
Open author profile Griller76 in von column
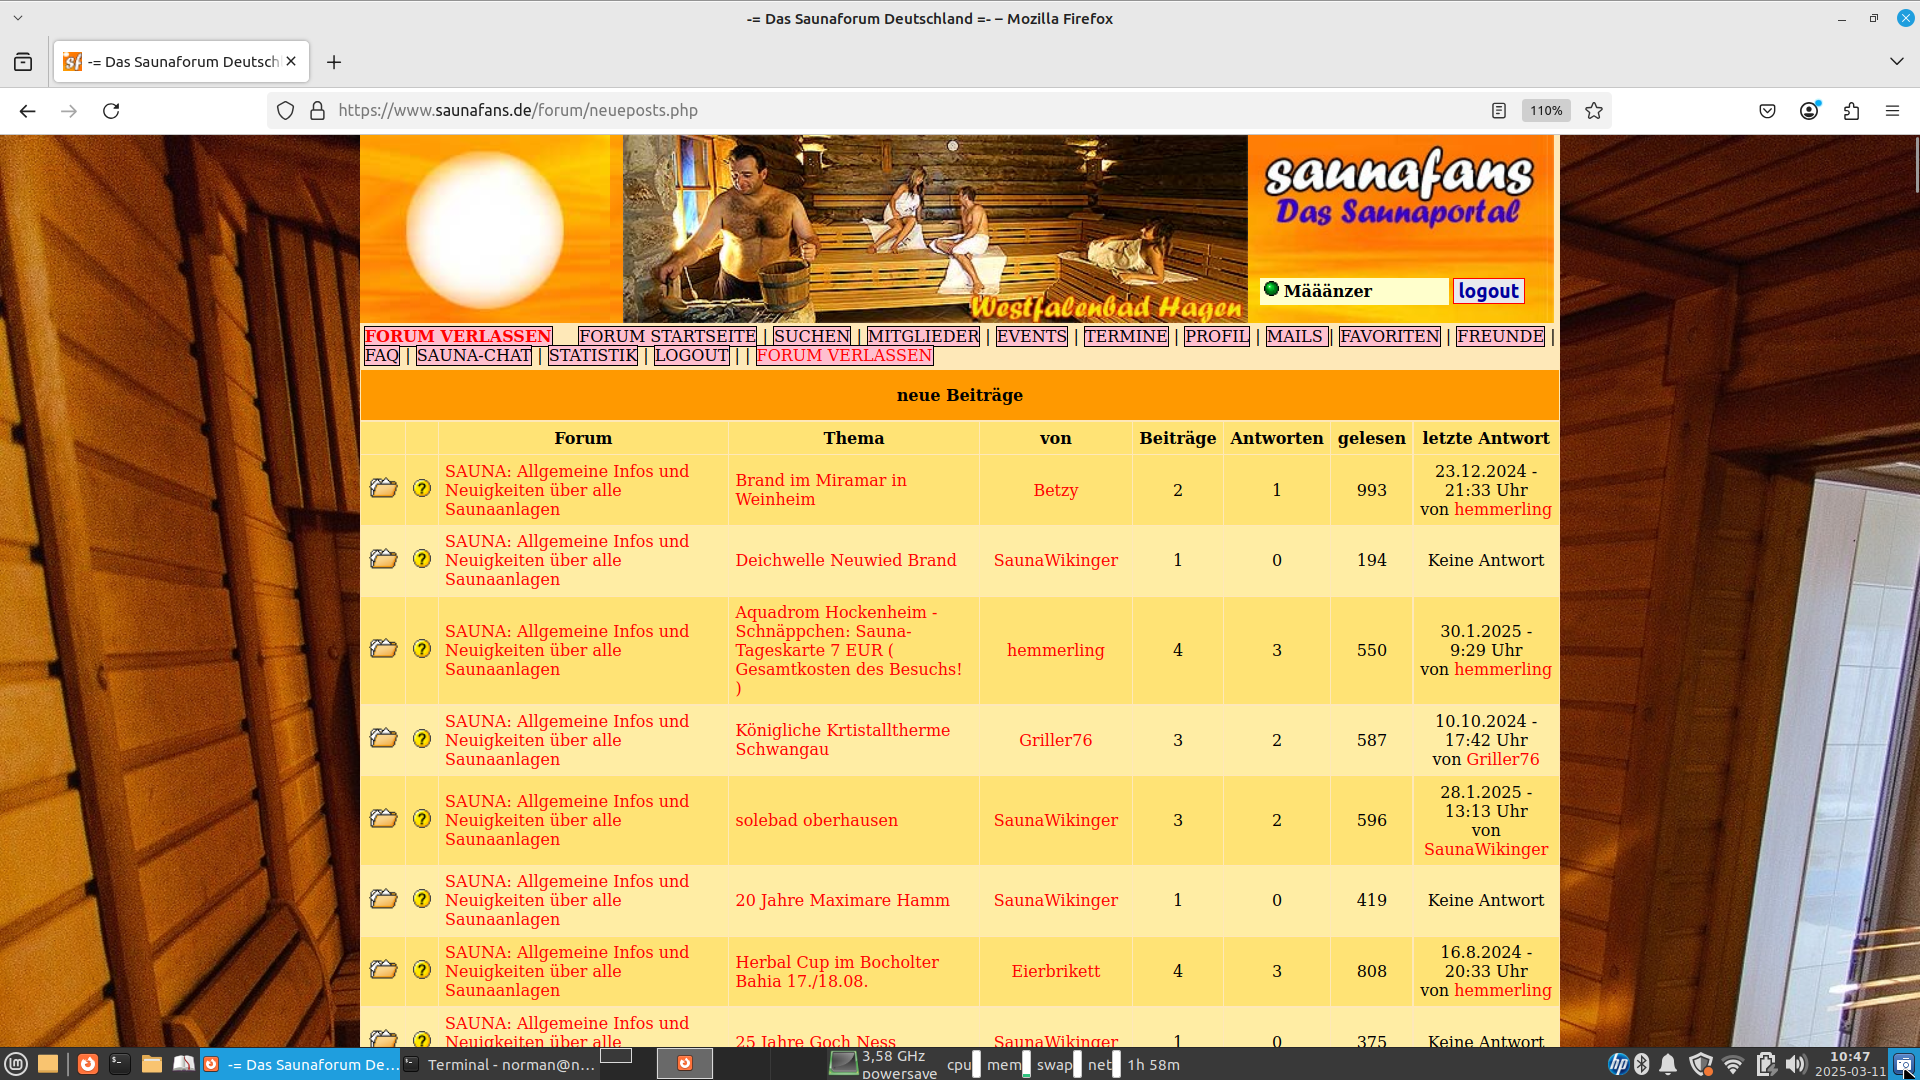pyautogui.click(x=1055, y=740)
